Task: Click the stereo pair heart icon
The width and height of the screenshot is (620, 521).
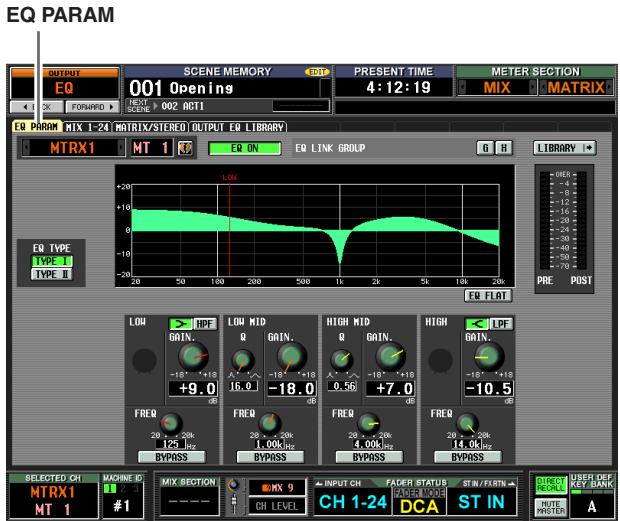Action: (185, 149)
